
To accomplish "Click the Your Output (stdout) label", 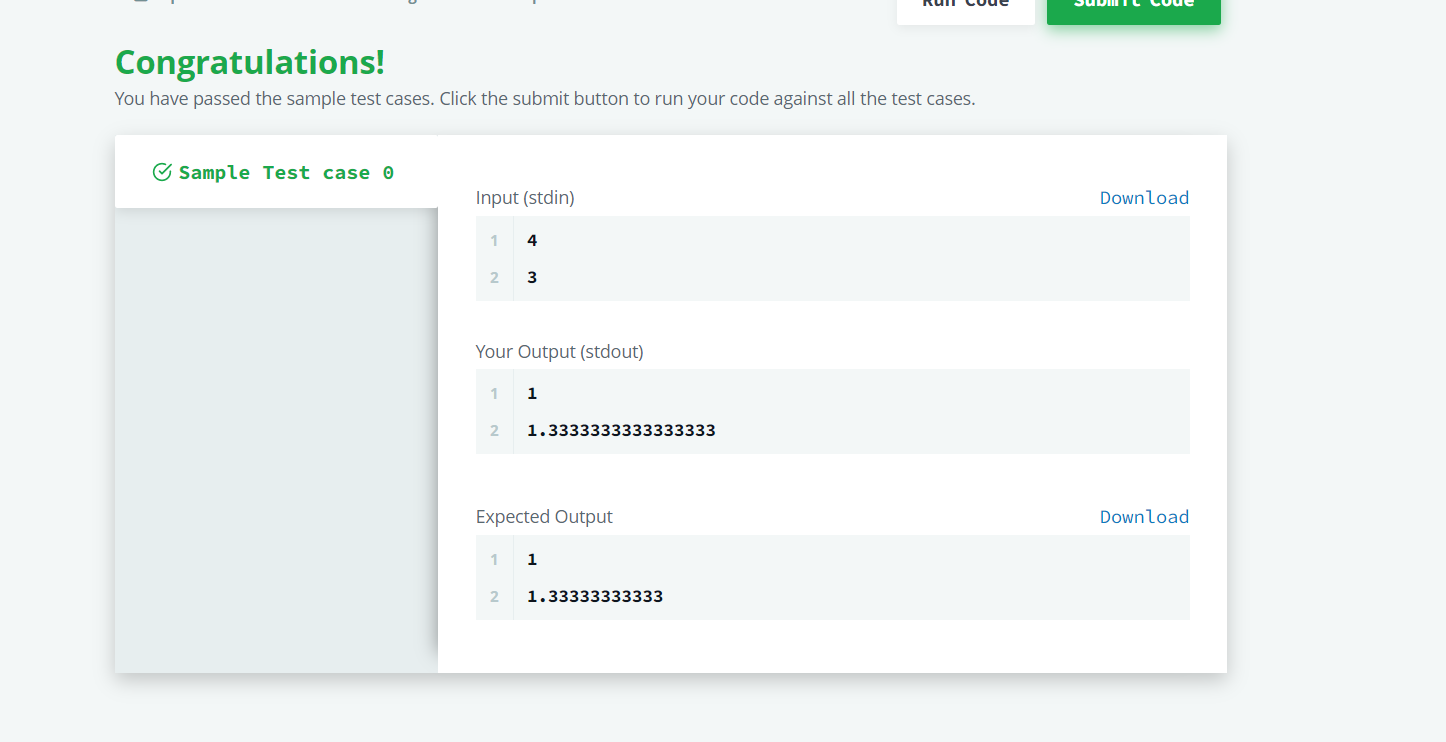I will click(559, 351).
